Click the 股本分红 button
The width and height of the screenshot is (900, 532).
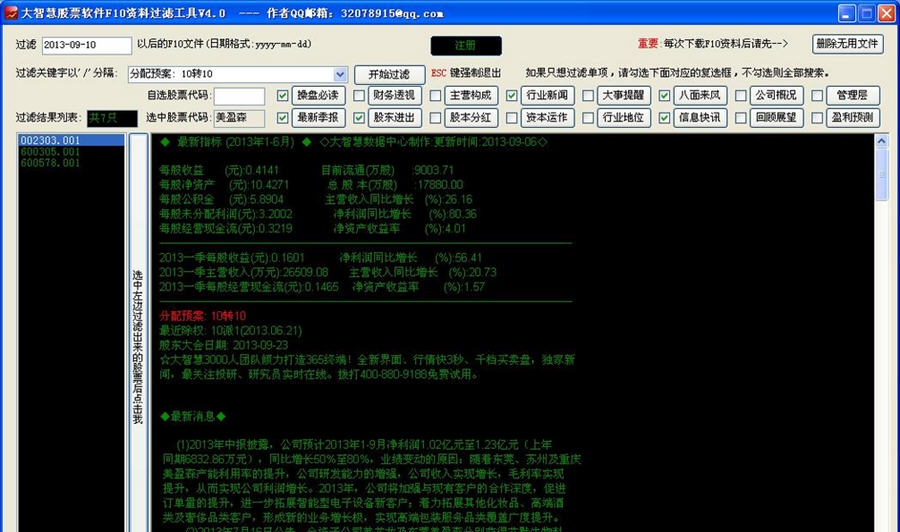tap(471, 118)
